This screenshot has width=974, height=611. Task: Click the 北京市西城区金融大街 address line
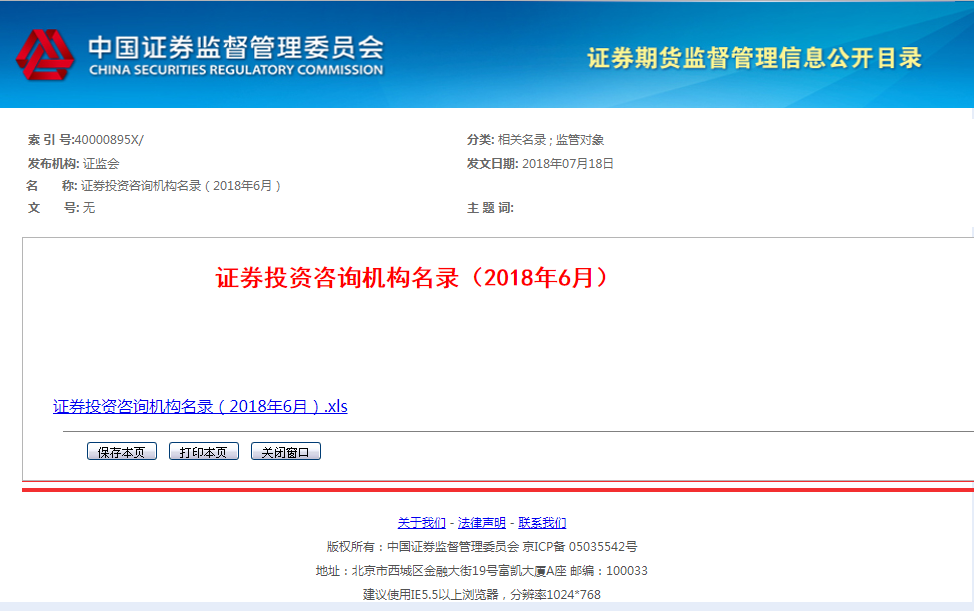pos(482,571)
